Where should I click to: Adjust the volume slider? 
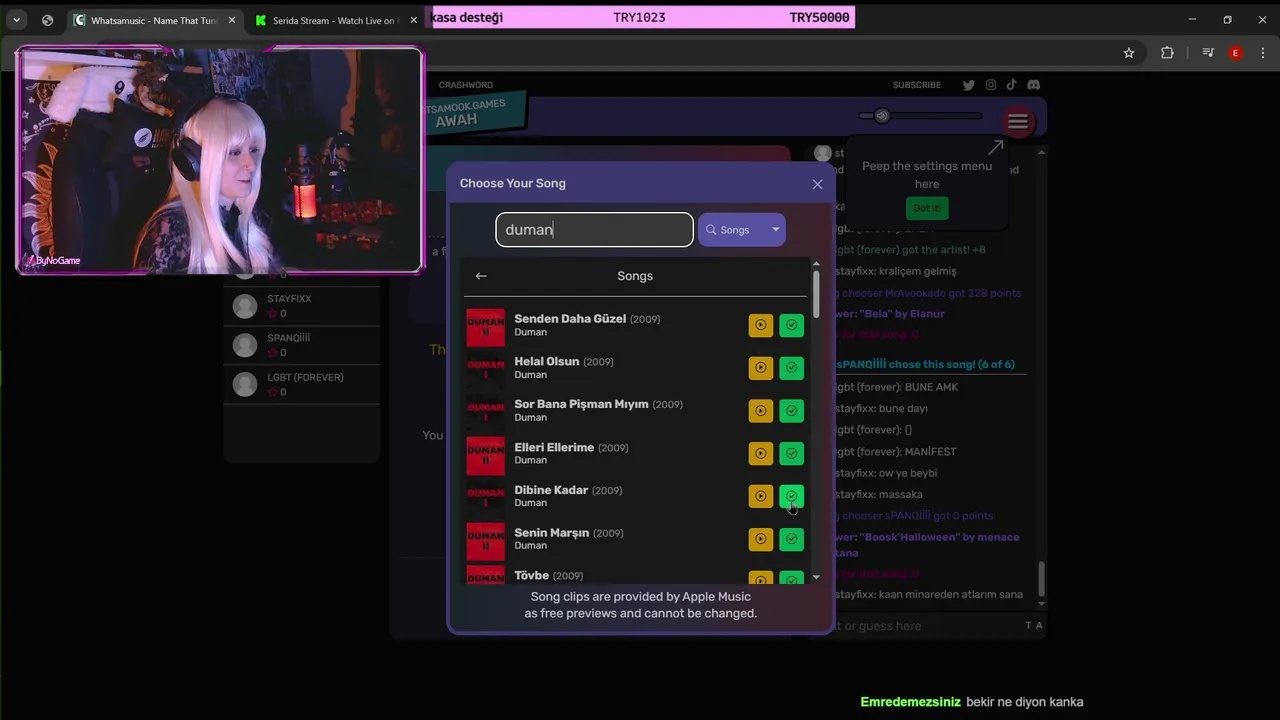pos(920,116)
